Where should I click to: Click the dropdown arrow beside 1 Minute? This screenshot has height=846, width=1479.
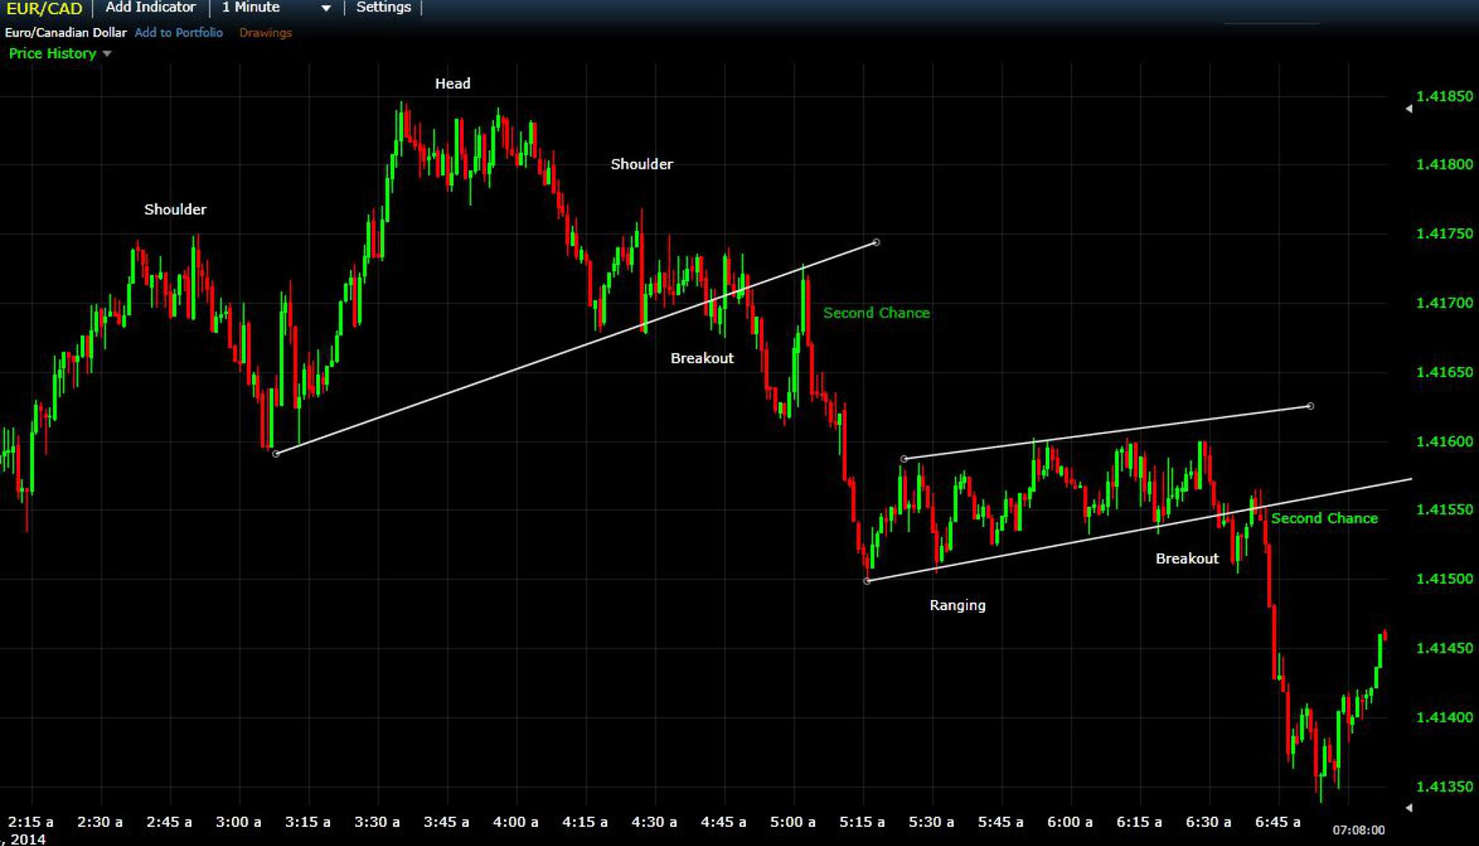(x=326, y=8)
